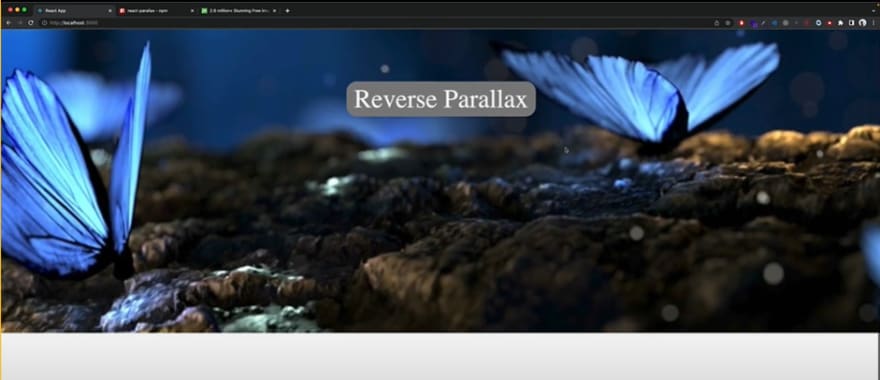Share this page from the address bar
The width and height of the screenshot is (880, 380).
tap(717, 22)
